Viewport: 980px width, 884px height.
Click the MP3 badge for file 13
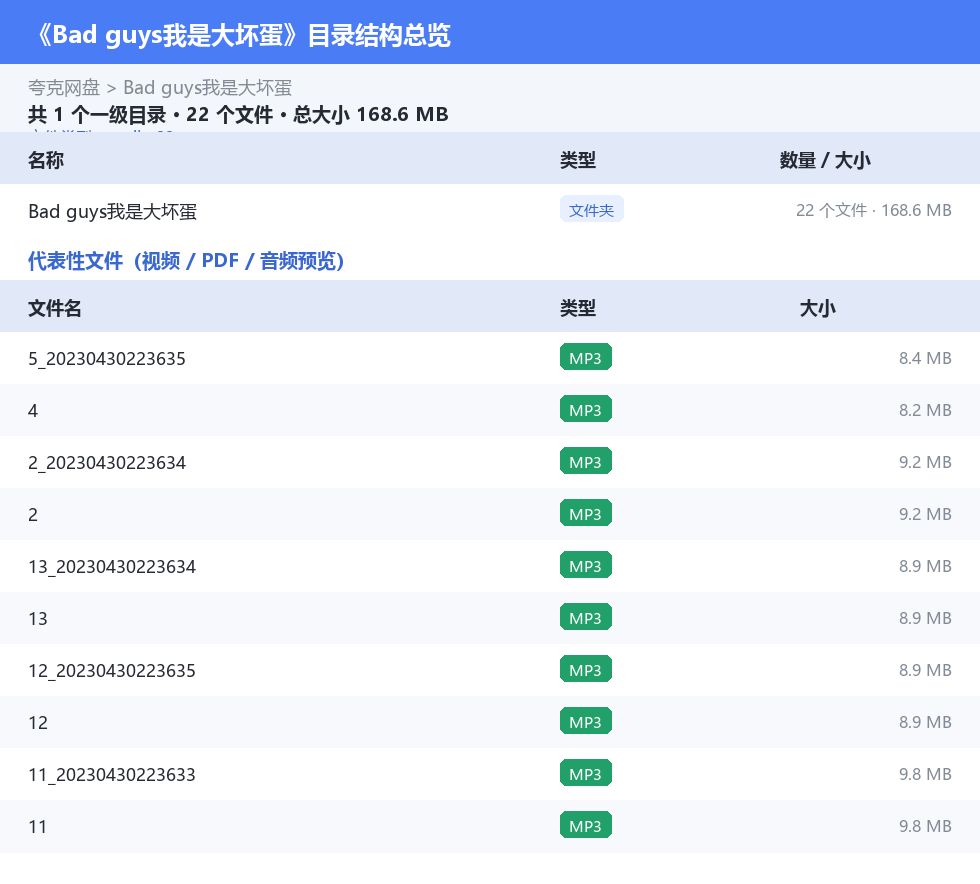point(586,617)
